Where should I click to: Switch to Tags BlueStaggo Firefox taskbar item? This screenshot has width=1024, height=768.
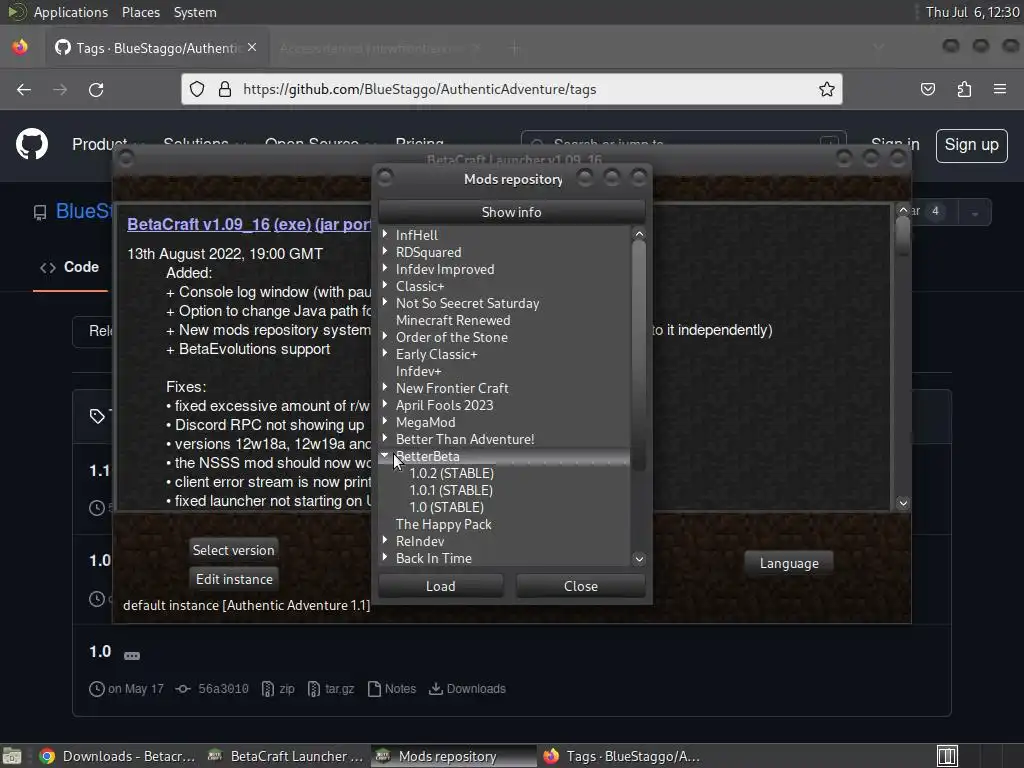click(x=620, y=756)
